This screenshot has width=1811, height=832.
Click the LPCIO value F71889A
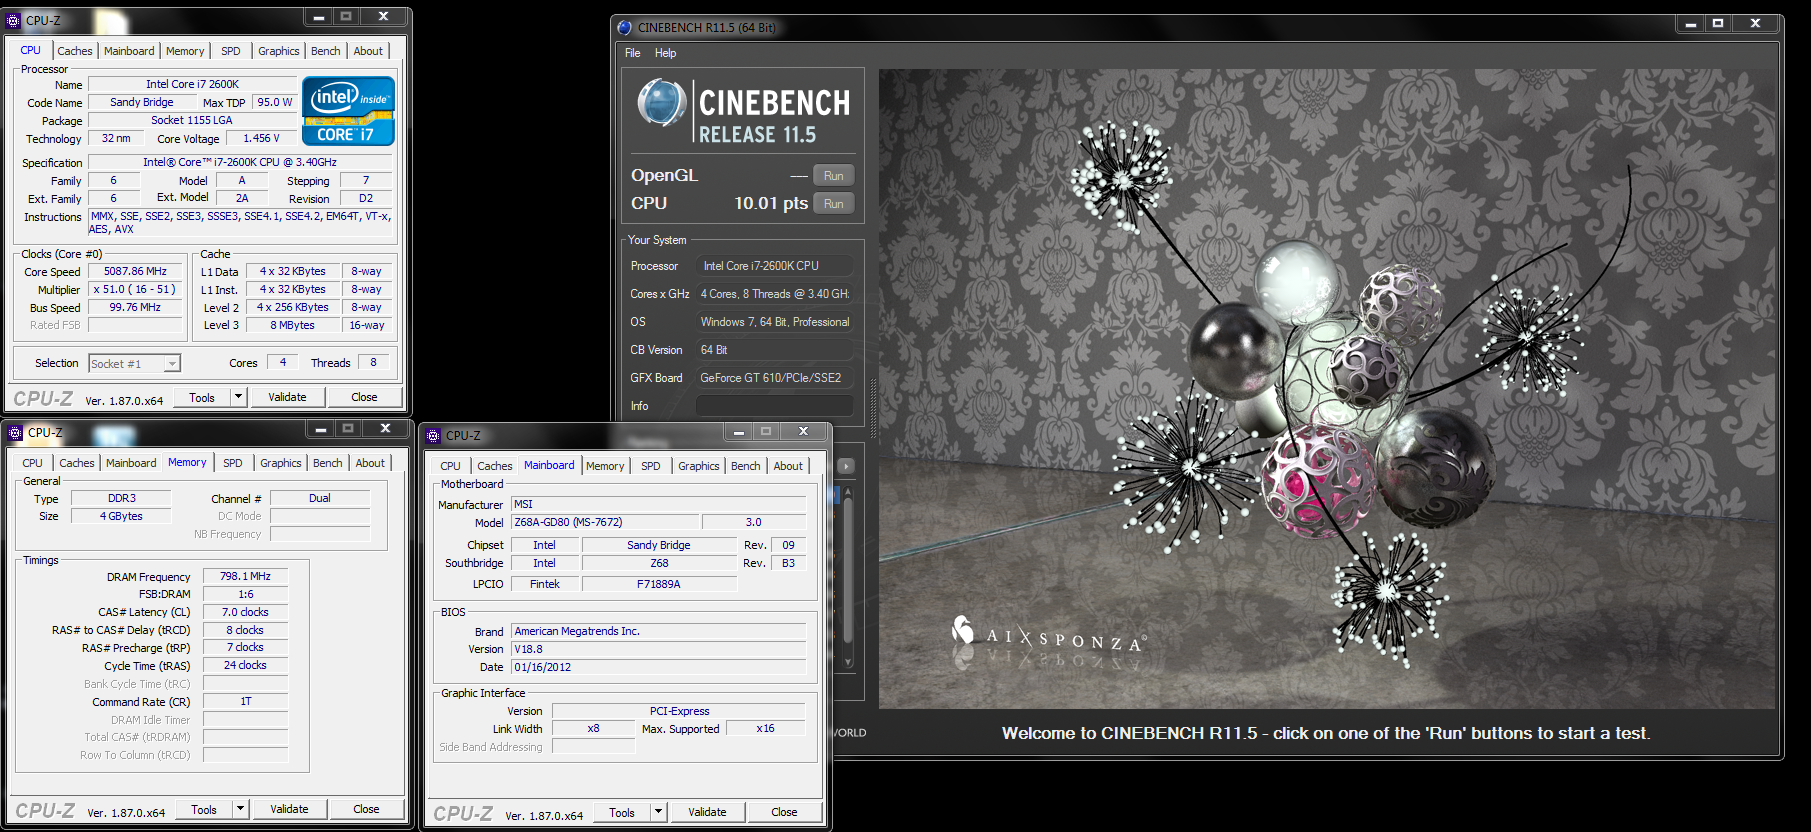point(659,585)
